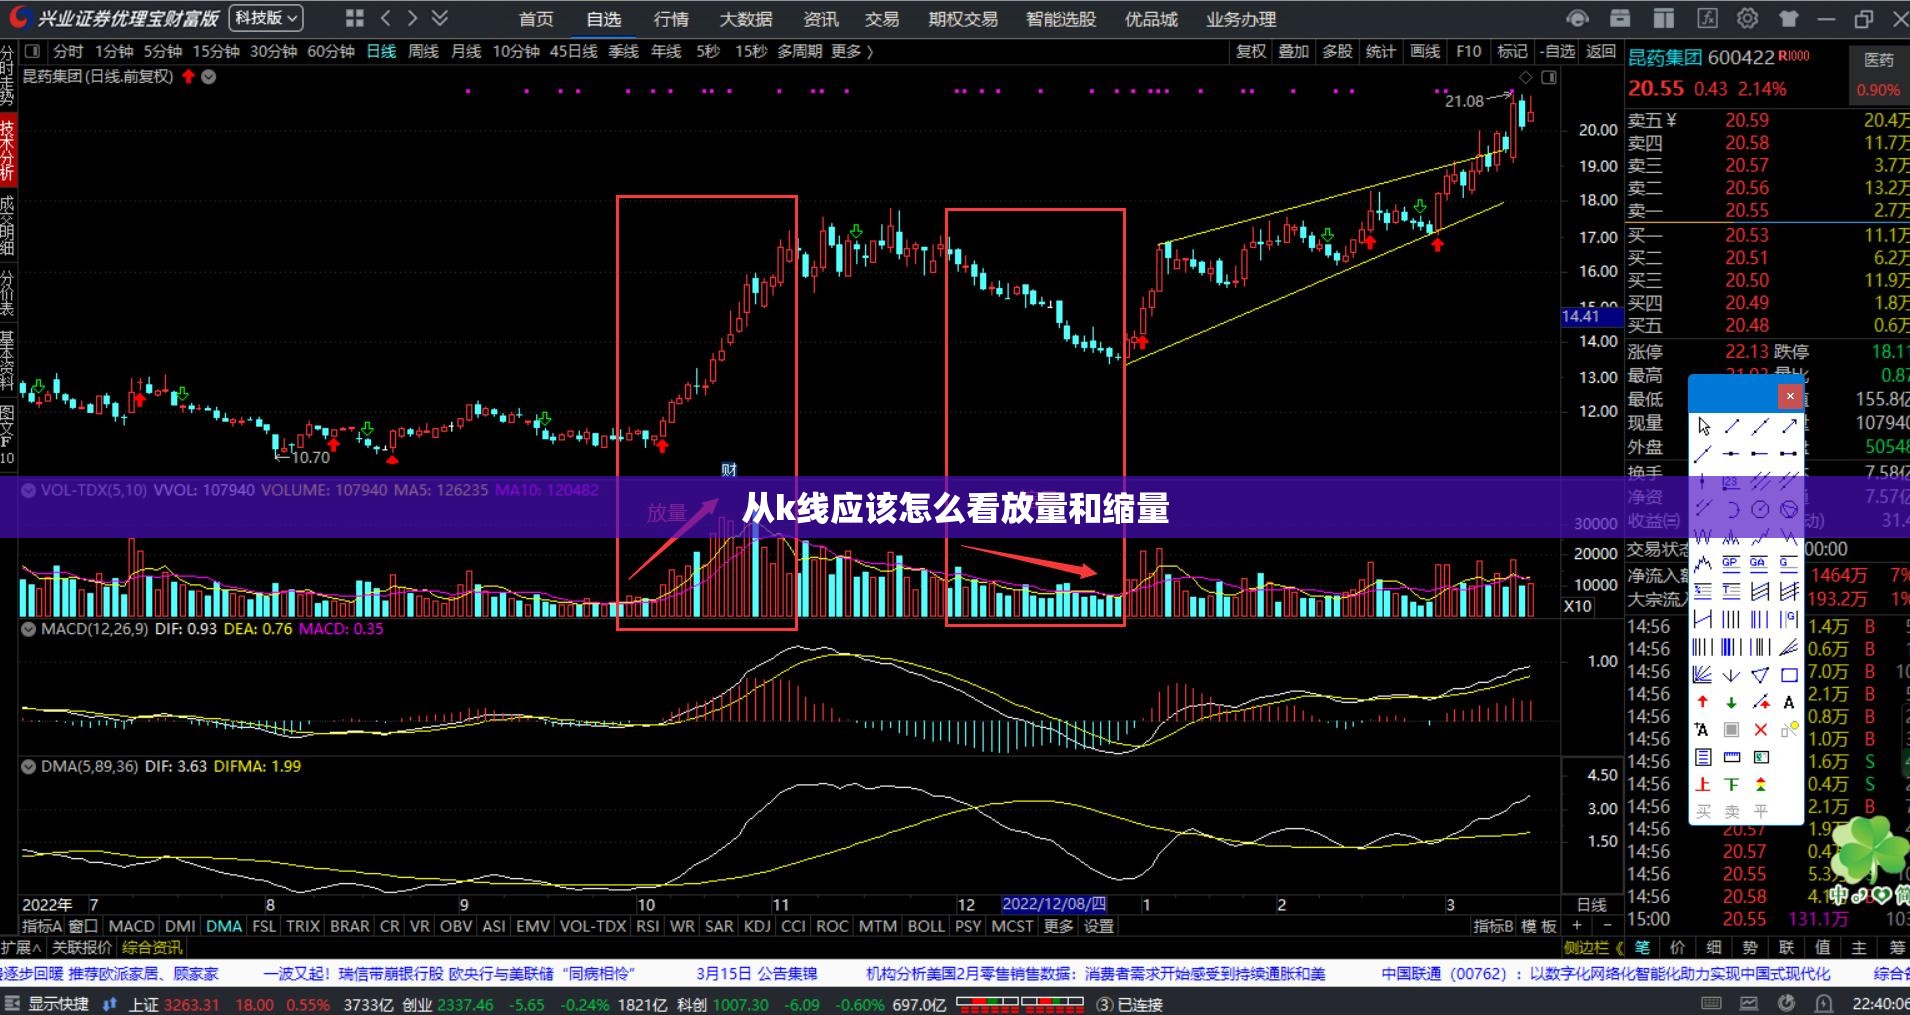
Task: Choose the GP golden-section line tool
Action: coord(1731,563)
